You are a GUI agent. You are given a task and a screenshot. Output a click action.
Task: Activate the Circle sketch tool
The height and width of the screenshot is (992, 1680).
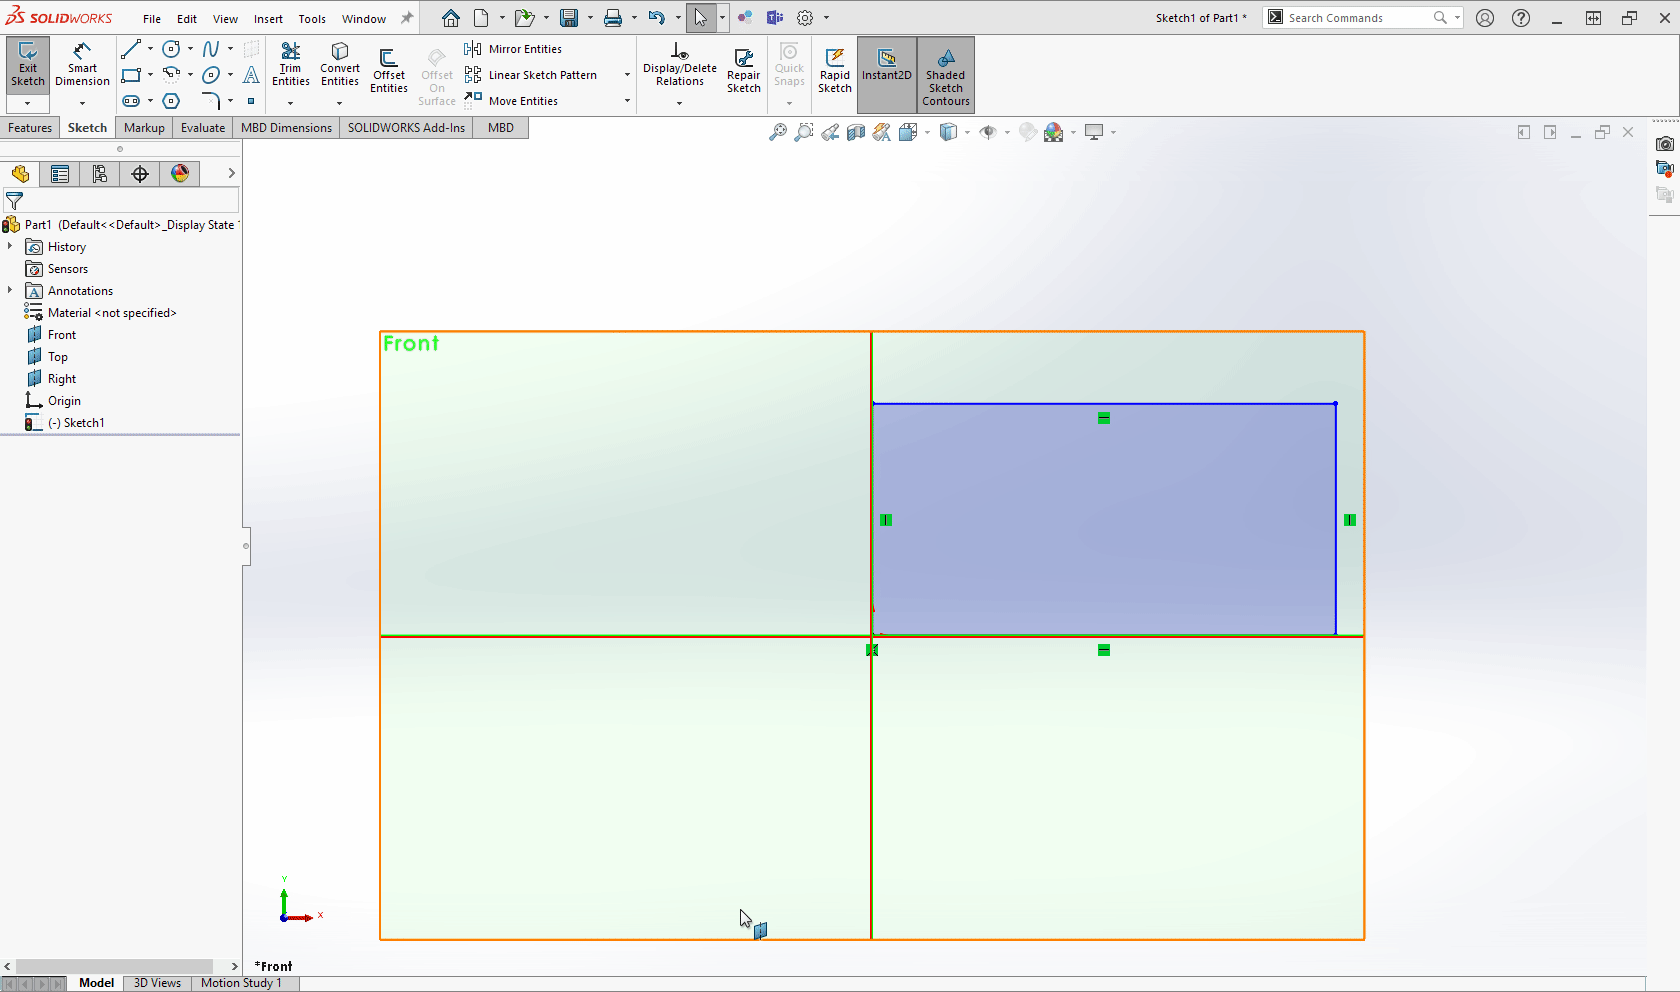171,48
